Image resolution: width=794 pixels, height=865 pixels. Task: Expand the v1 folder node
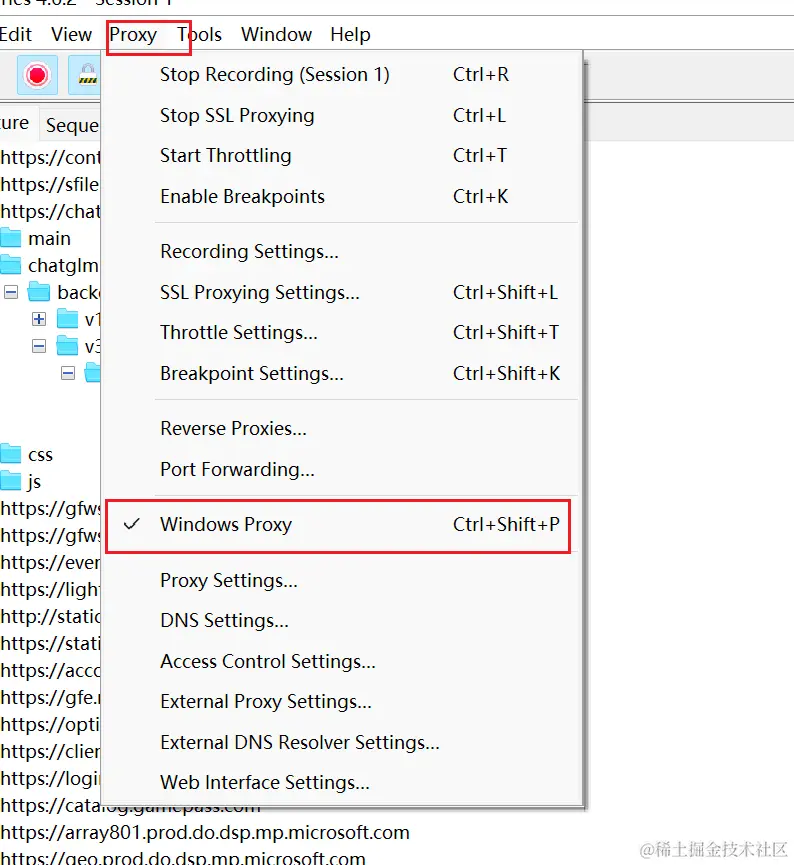39,319
